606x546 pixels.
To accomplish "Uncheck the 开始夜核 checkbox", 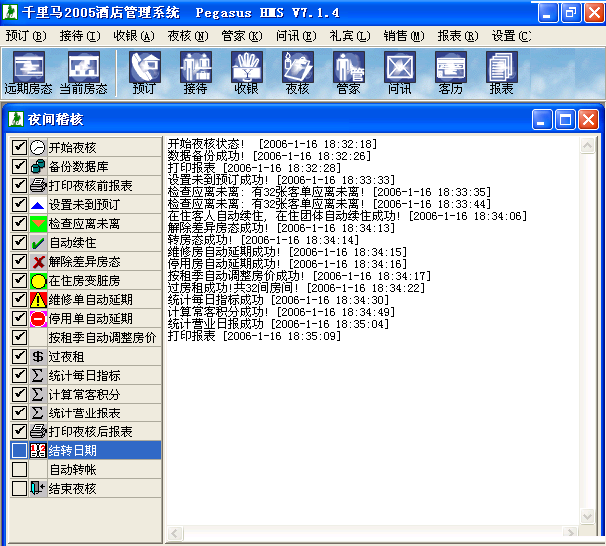I will tap(19, 147).
